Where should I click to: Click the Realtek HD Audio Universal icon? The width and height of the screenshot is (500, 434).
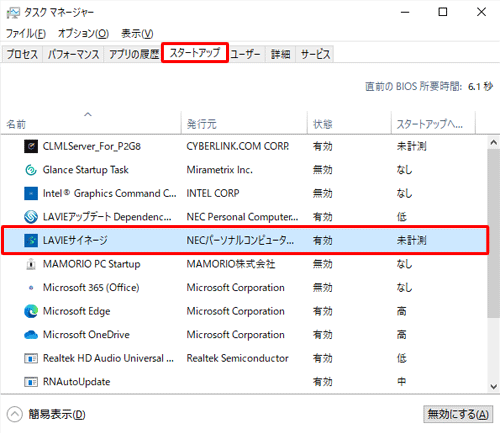coord(31,358)
